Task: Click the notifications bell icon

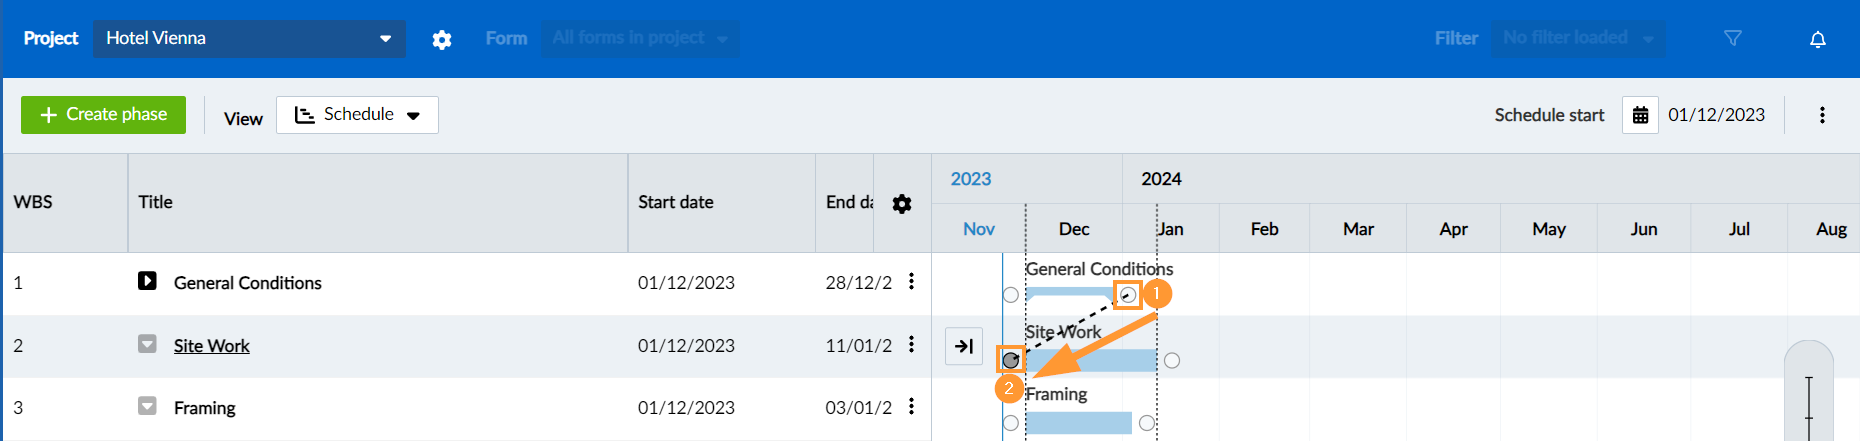Action: click(1817, 39)
